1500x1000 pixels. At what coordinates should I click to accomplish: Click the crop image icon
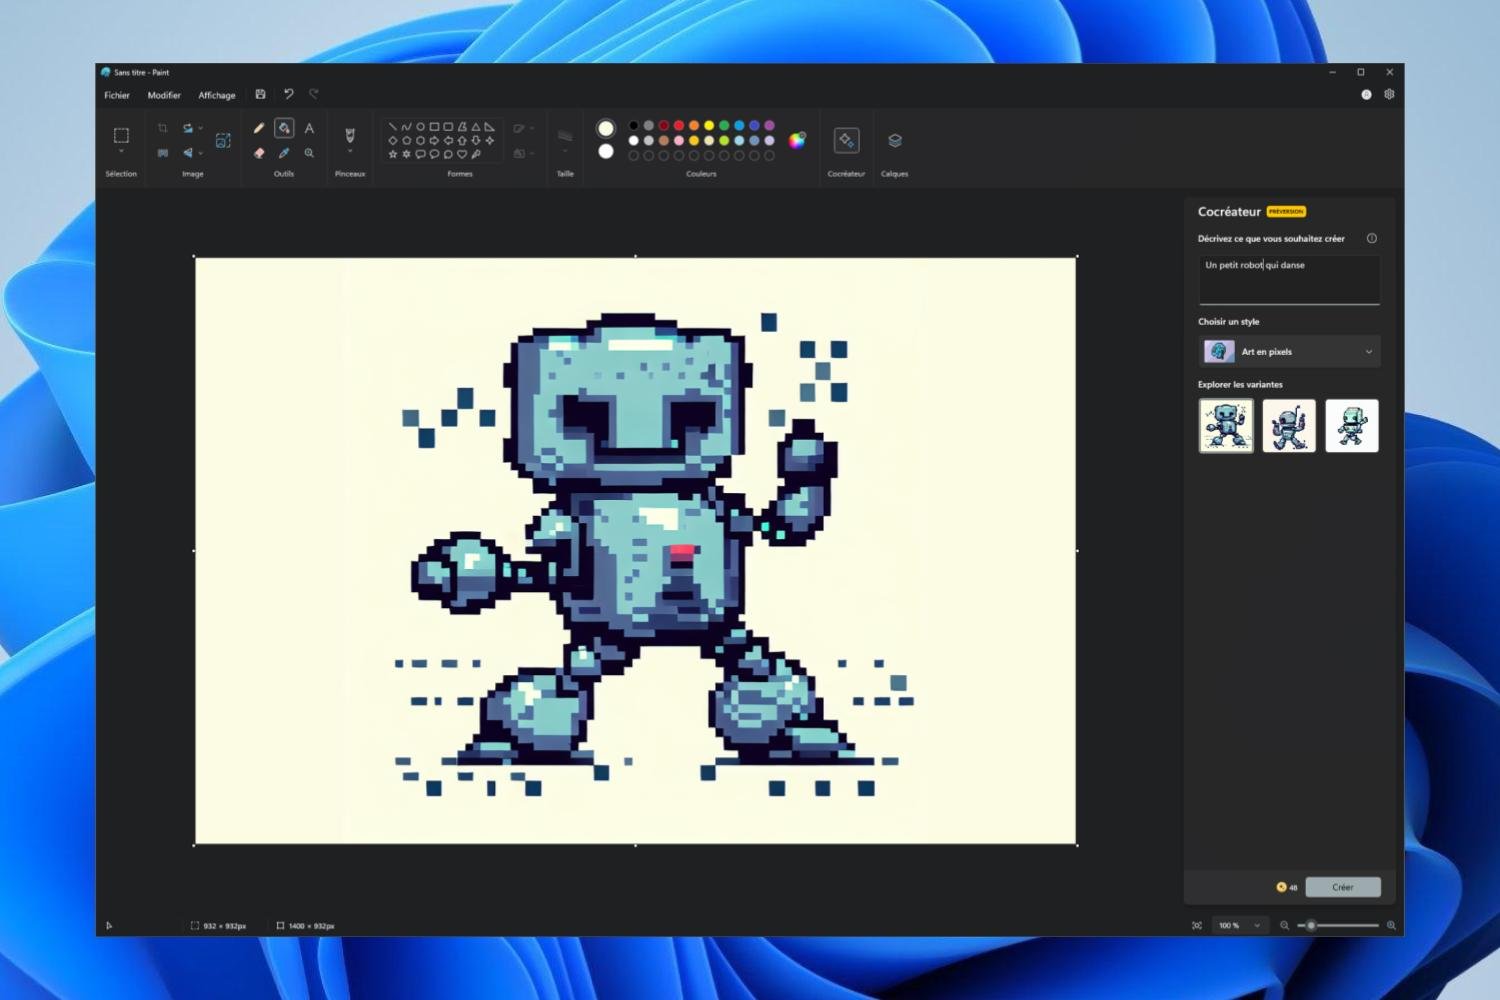point(162,128)
